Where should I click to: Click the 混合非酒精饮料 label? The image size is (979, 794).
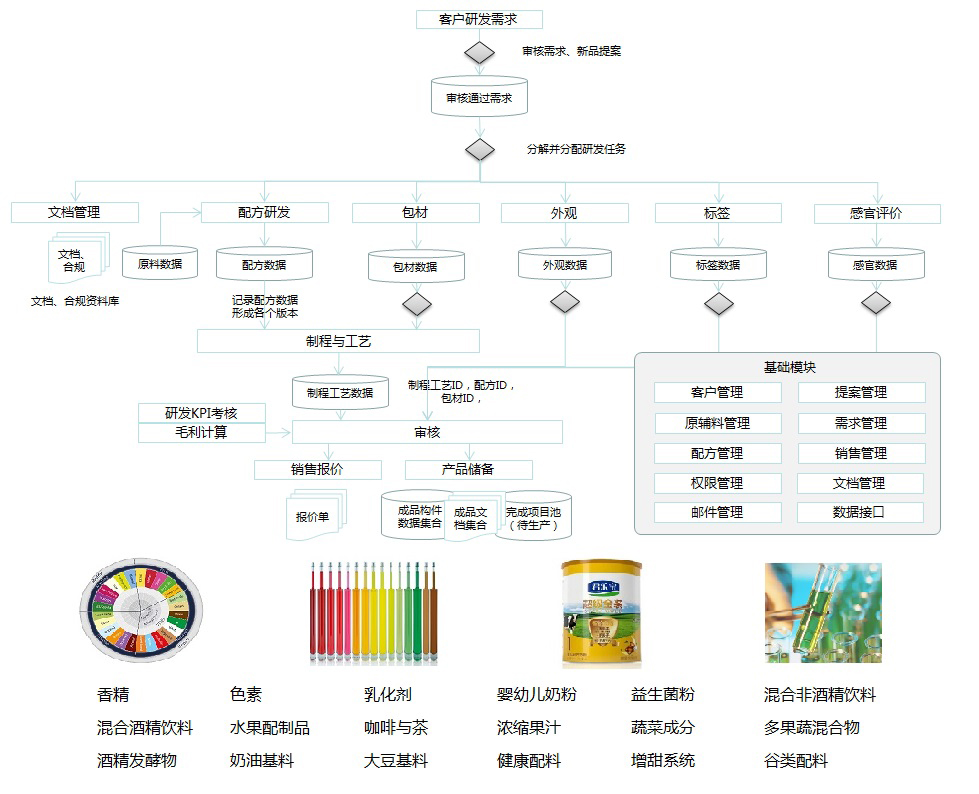point(820,695)
